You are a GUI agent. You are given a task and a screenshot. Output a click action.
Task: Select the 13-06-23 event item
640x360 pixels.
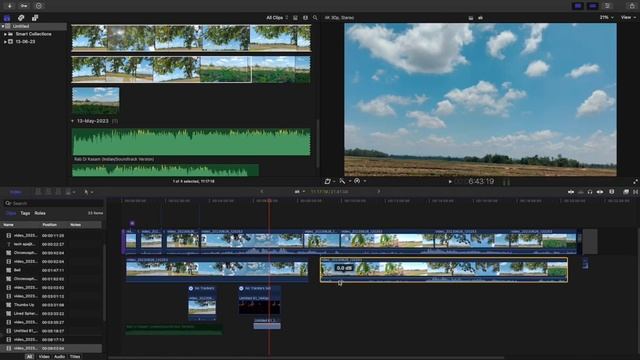(25, 42)
